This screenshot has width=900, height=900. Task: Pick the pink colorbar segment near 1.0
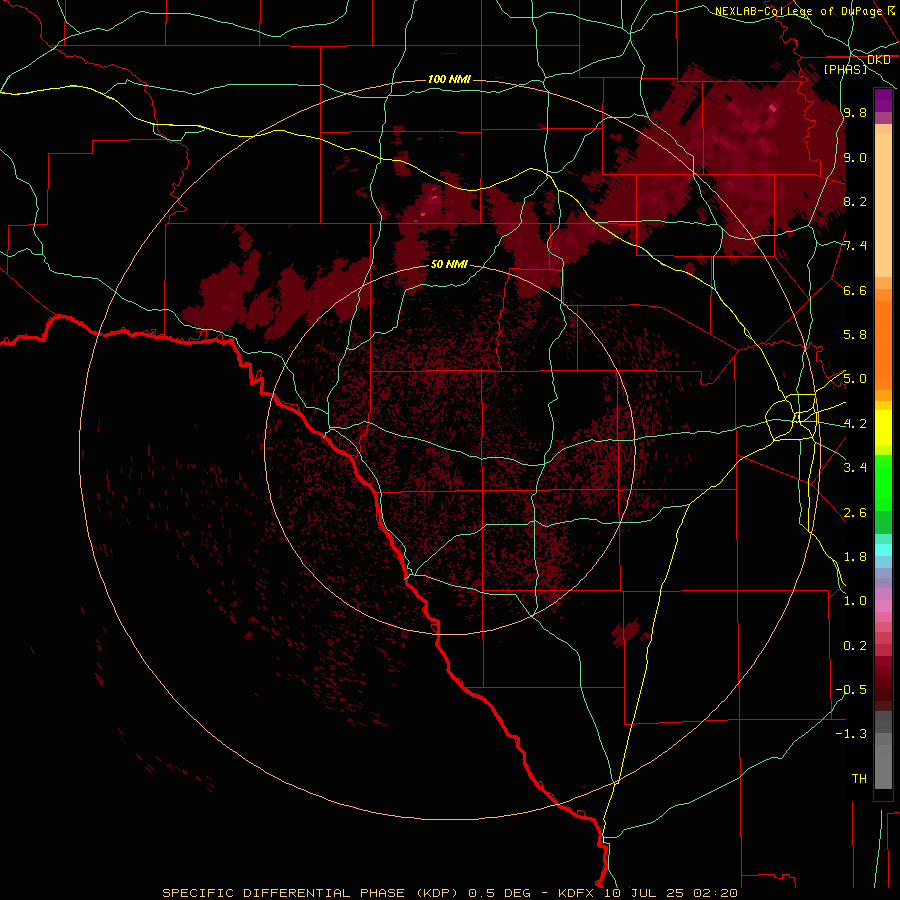click(883, 606)
